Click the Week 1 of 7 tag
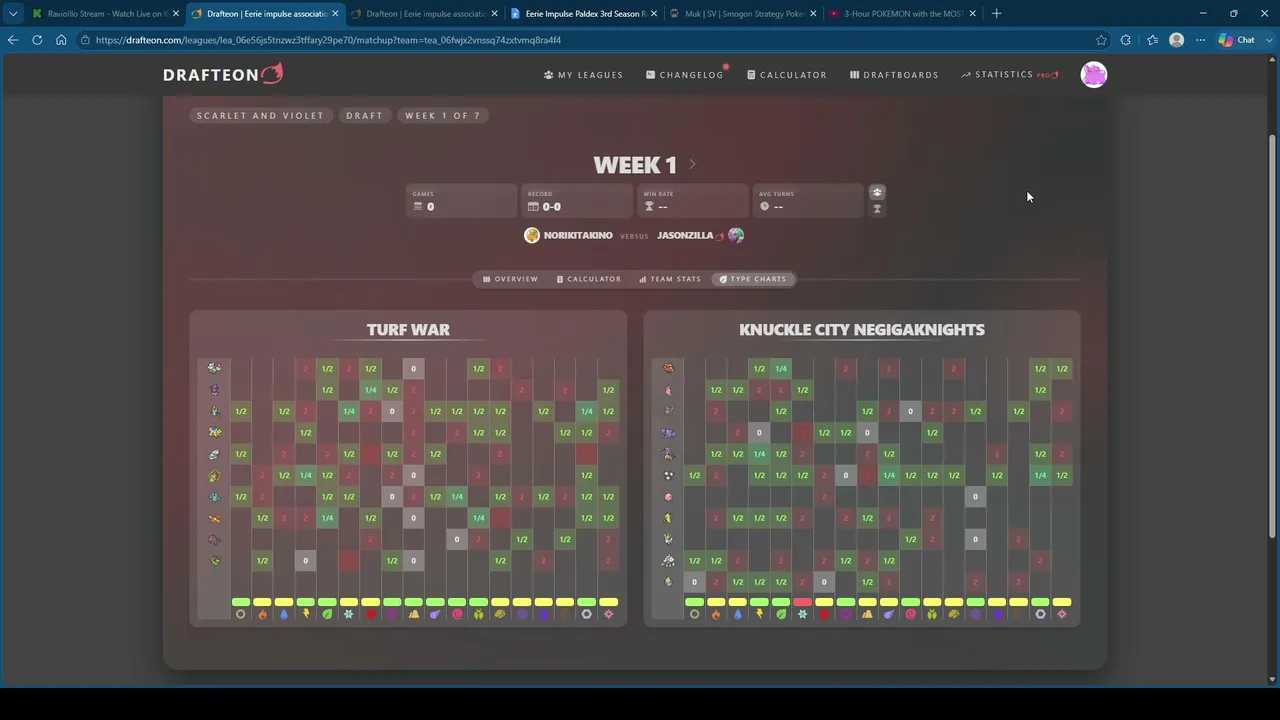Image resolution: width=1280 pixels, height=720 pixels. 443,115
